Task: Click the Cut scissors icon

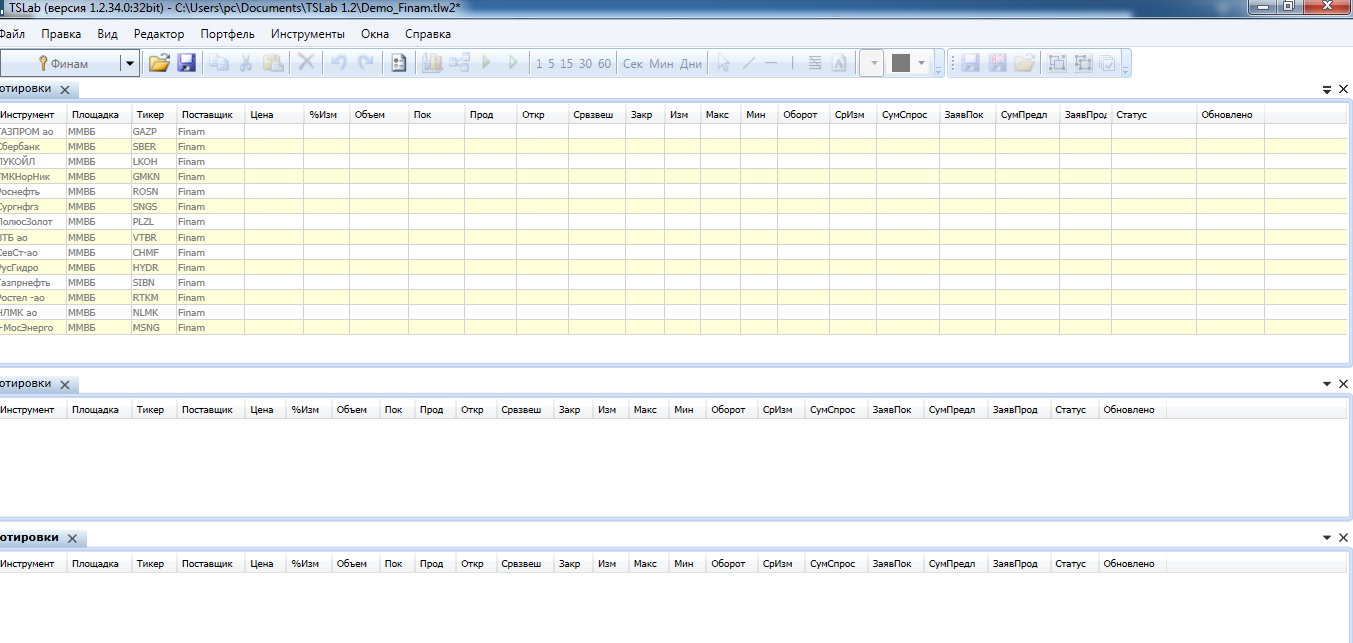Action: pyautogui.click(x=245, y=63)
